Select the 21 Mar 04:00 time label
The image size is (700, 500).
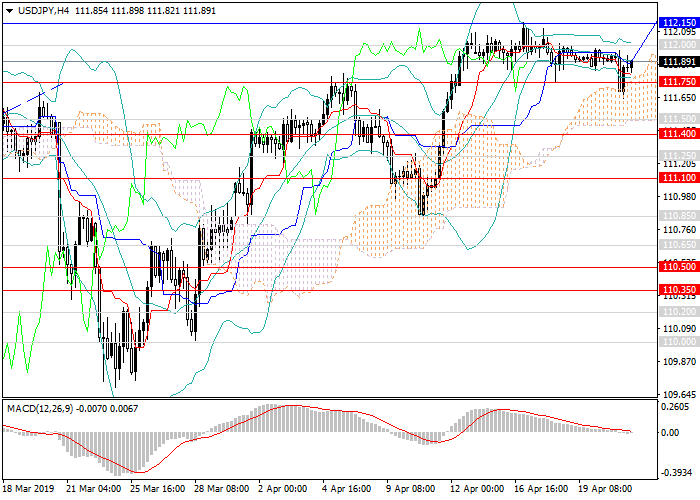click(94, 489)
